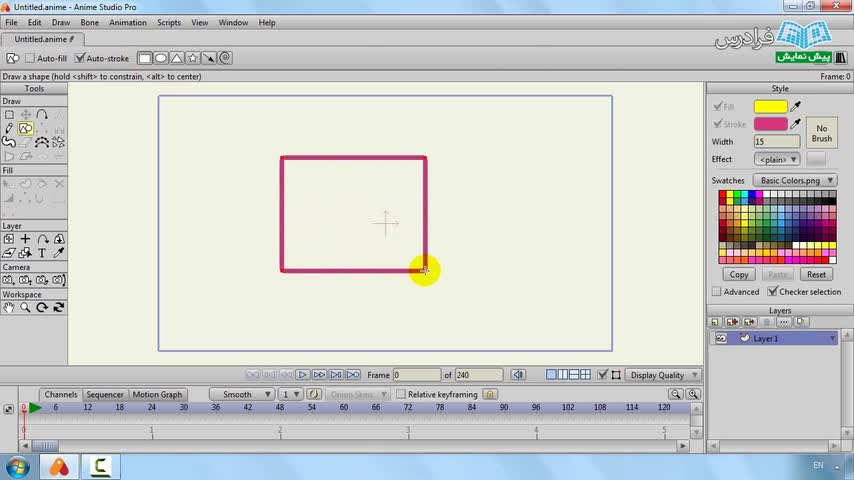Pick the arrow shape option

tap(209, 58)
